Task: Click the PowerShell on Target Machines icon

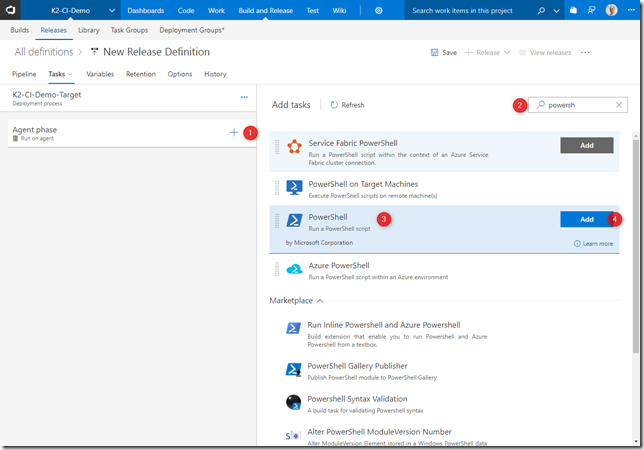Action: click(x=294, y=187)
